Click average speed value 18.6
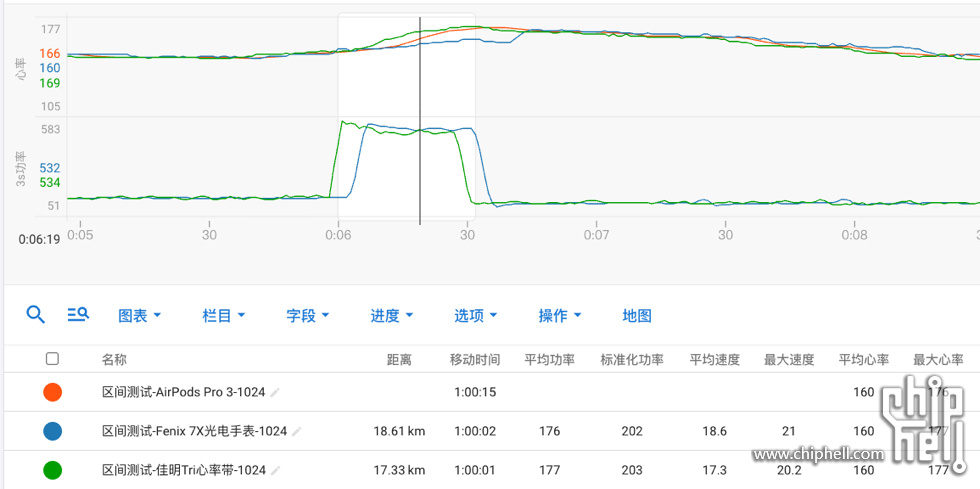The width and height of the screenshot is (980, 489). point(715,431)
